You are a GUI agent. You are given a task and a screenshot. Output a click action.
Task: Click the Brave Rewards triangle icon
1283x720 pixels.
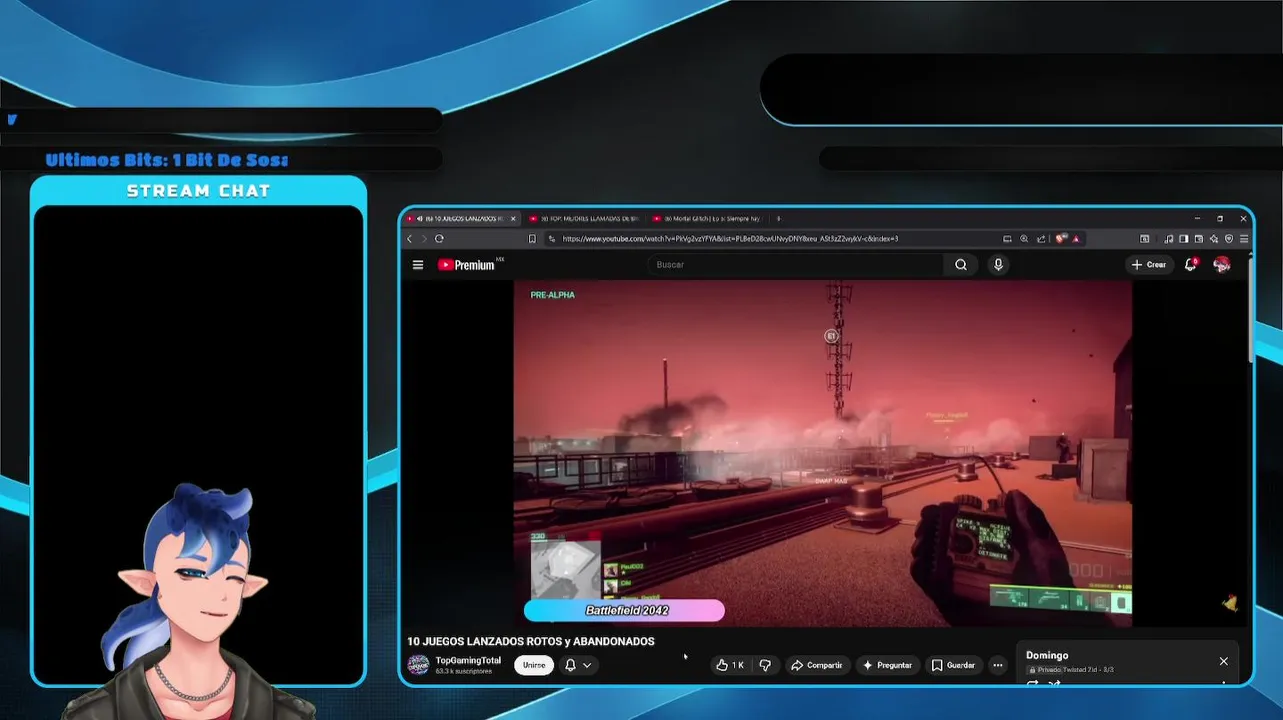pyautogui.click(x=1076, y=239)
